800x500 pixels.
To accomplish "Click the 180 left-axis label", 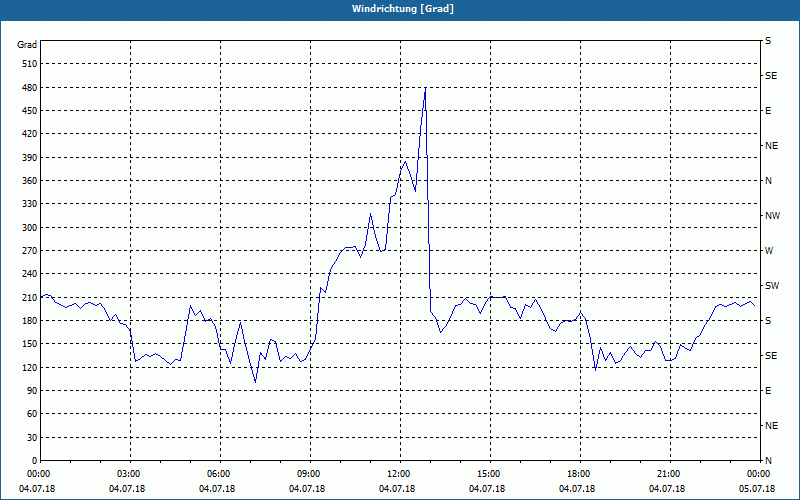I will tap(30, 321).
